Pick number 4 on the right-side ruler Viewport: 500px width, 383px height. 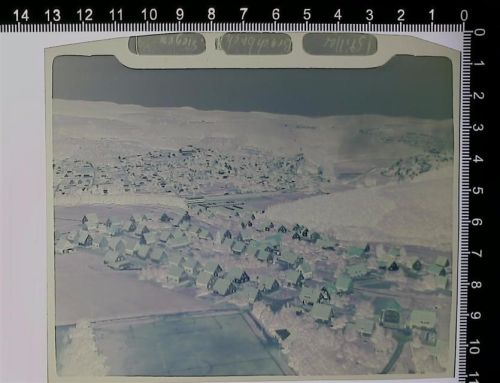478,159
